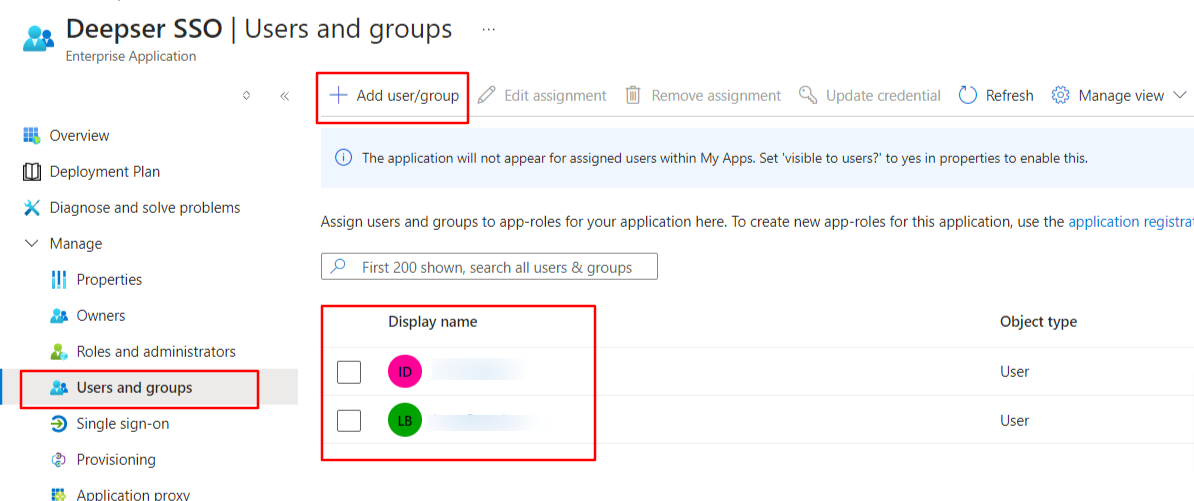This screenshot has height=501, width=1194.
Task: Click the search all users & groups field
Action: pyautogui.click(x=490, y=267)
